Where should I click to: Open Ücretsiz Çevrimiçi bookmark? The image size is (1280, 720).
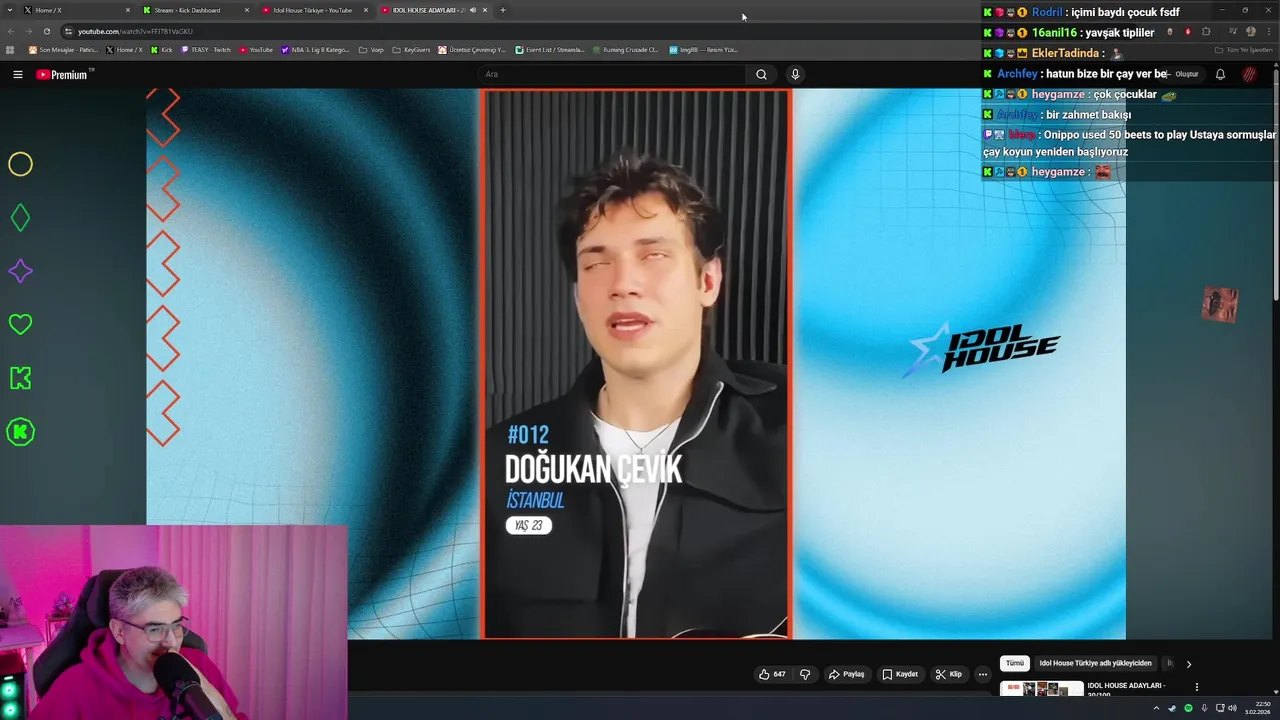[472, 49]
